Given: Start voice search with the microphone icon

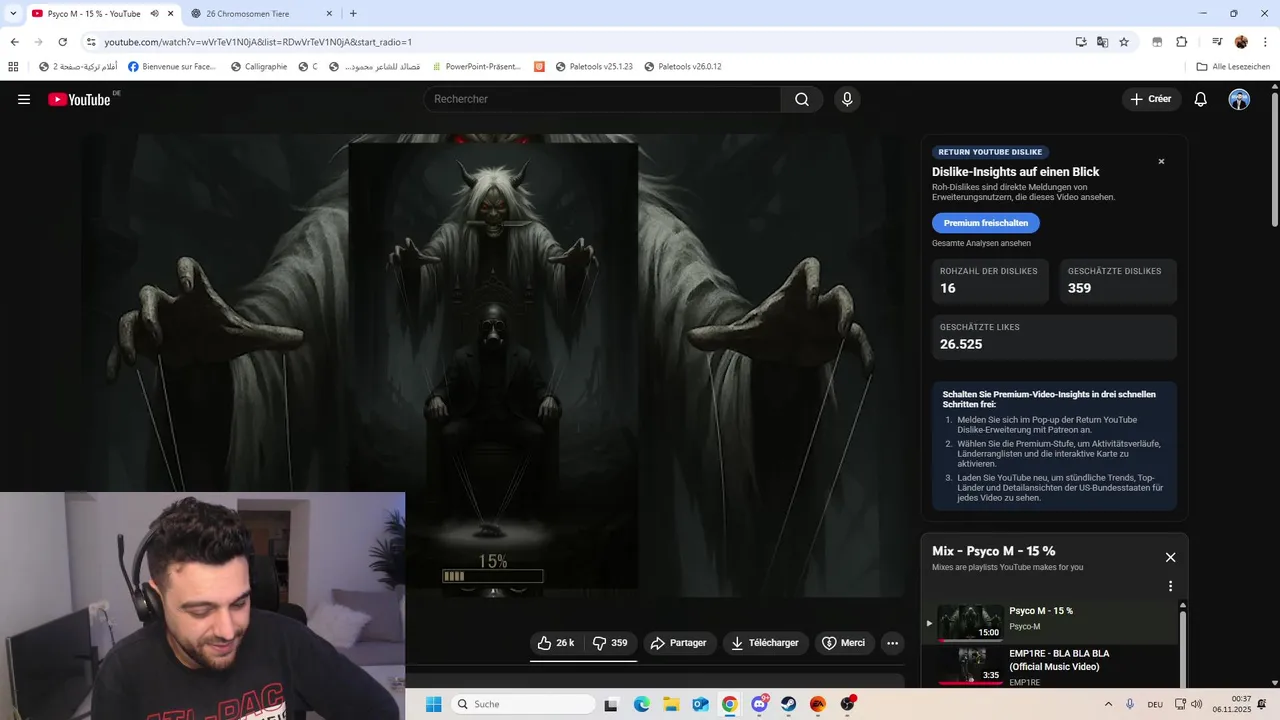Looking at the screenshot, I should coord(847,99).
